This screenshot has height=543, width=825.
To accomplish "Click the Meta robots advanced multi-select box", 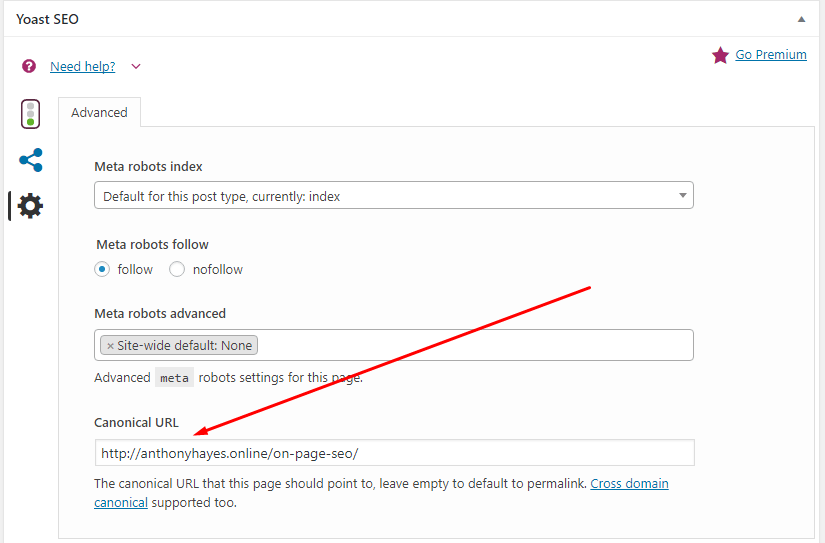I will point(394,345).
